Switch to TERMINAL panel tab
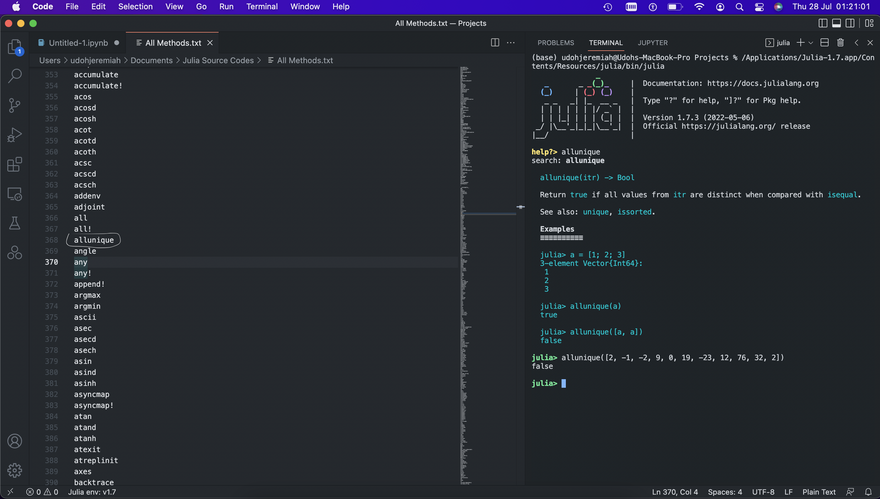This screenshot has height=499, width=880. click(606, 43)
